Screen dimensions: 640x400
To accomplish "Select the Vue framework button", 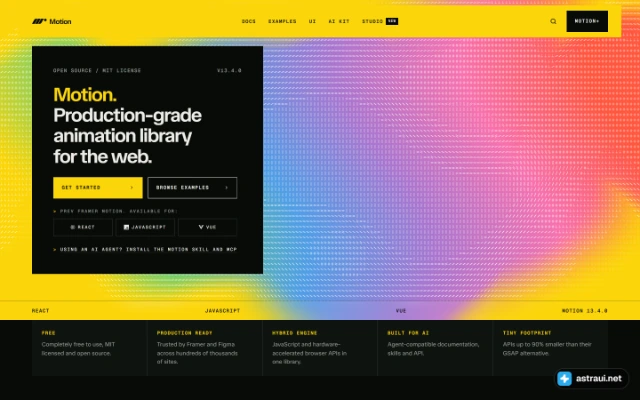I will [x=207, y=227].
